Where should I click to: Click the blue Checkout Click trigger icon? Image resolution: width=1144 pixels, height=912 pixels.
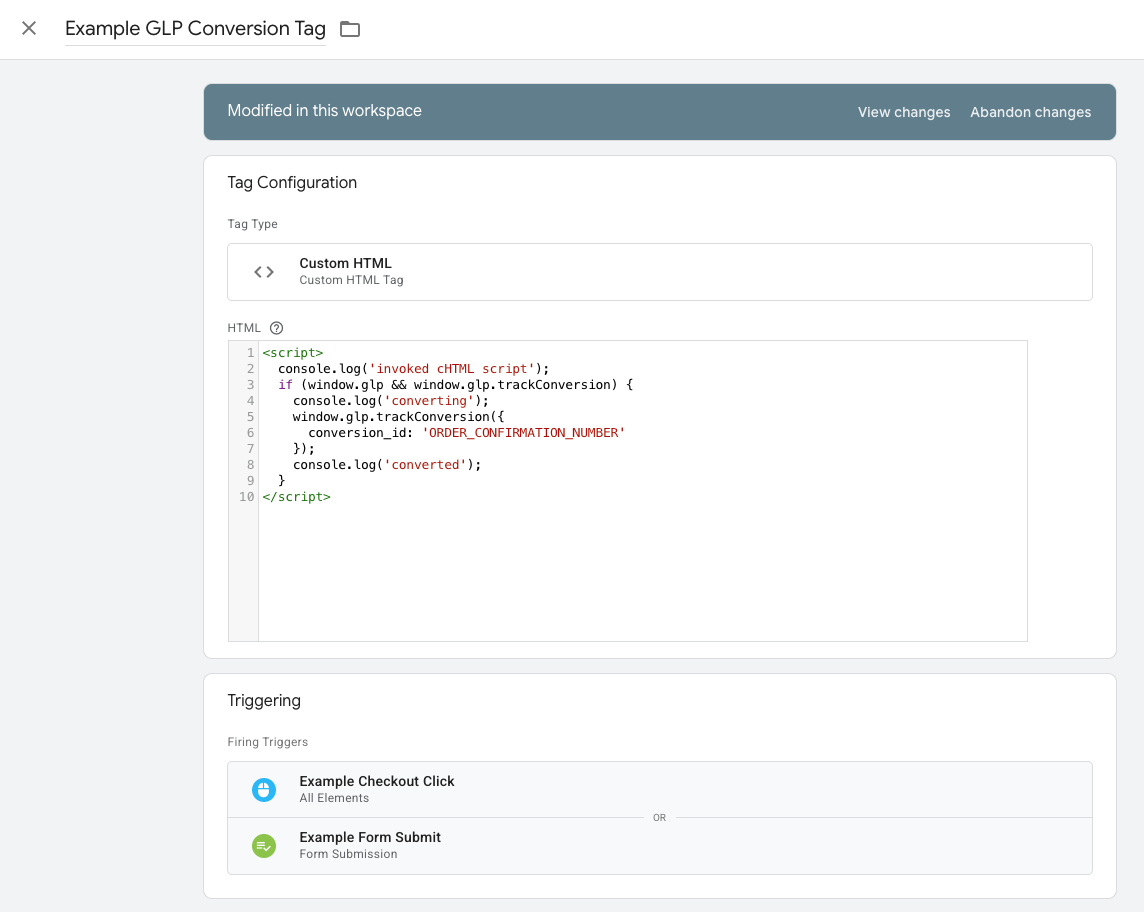(264, 790)
